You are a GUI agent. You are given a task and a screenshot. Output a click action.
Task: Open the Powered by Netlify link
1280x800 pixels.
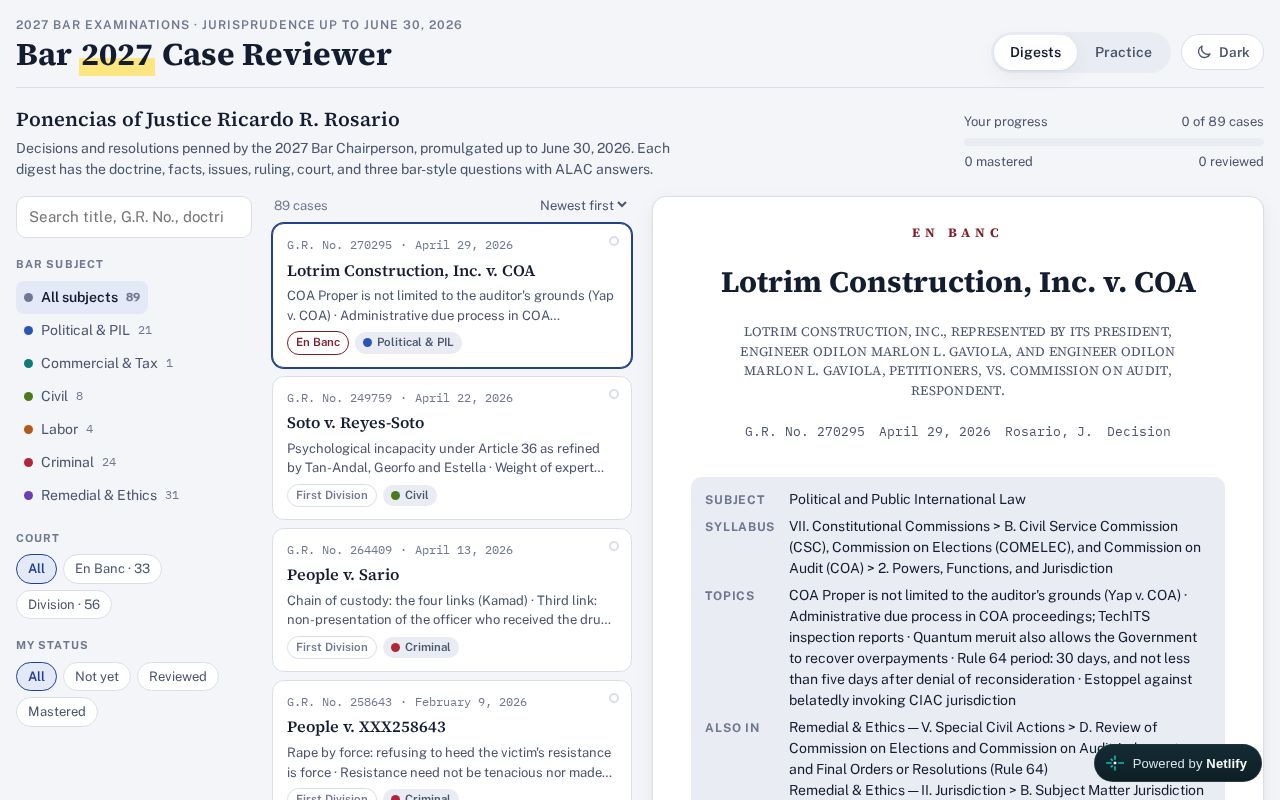pos(1178,763)
